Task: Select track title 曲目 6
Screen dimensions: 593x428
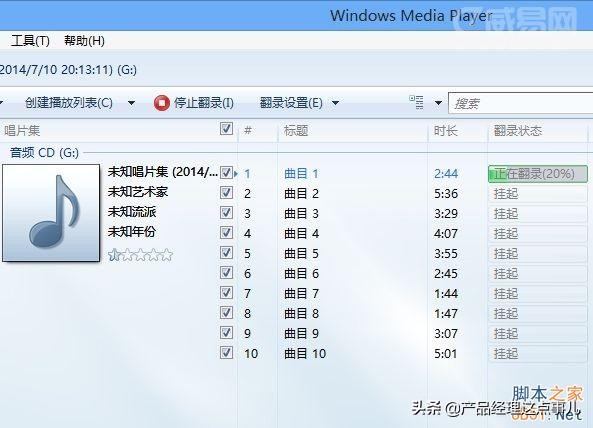Action: pos(301,274)
